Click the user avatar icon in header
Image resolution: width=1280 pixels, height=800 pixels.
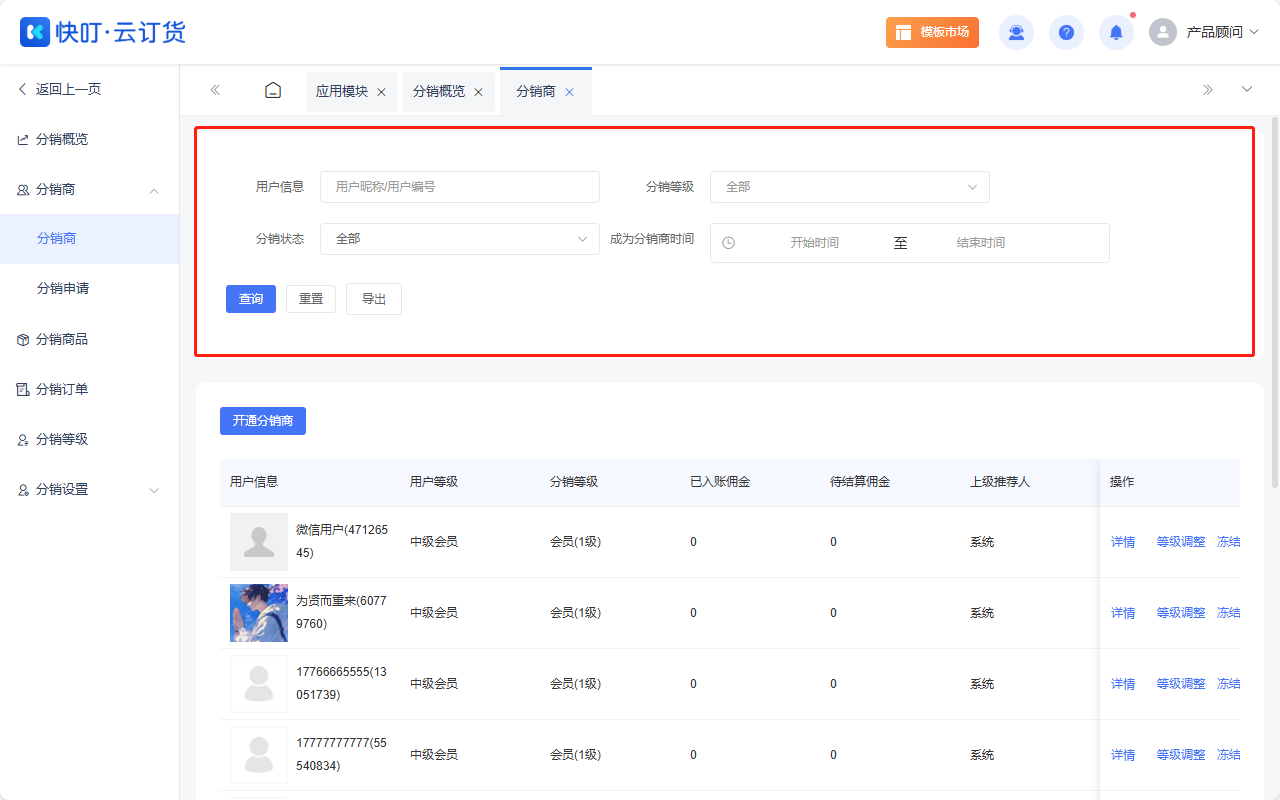coord(1163,32)
